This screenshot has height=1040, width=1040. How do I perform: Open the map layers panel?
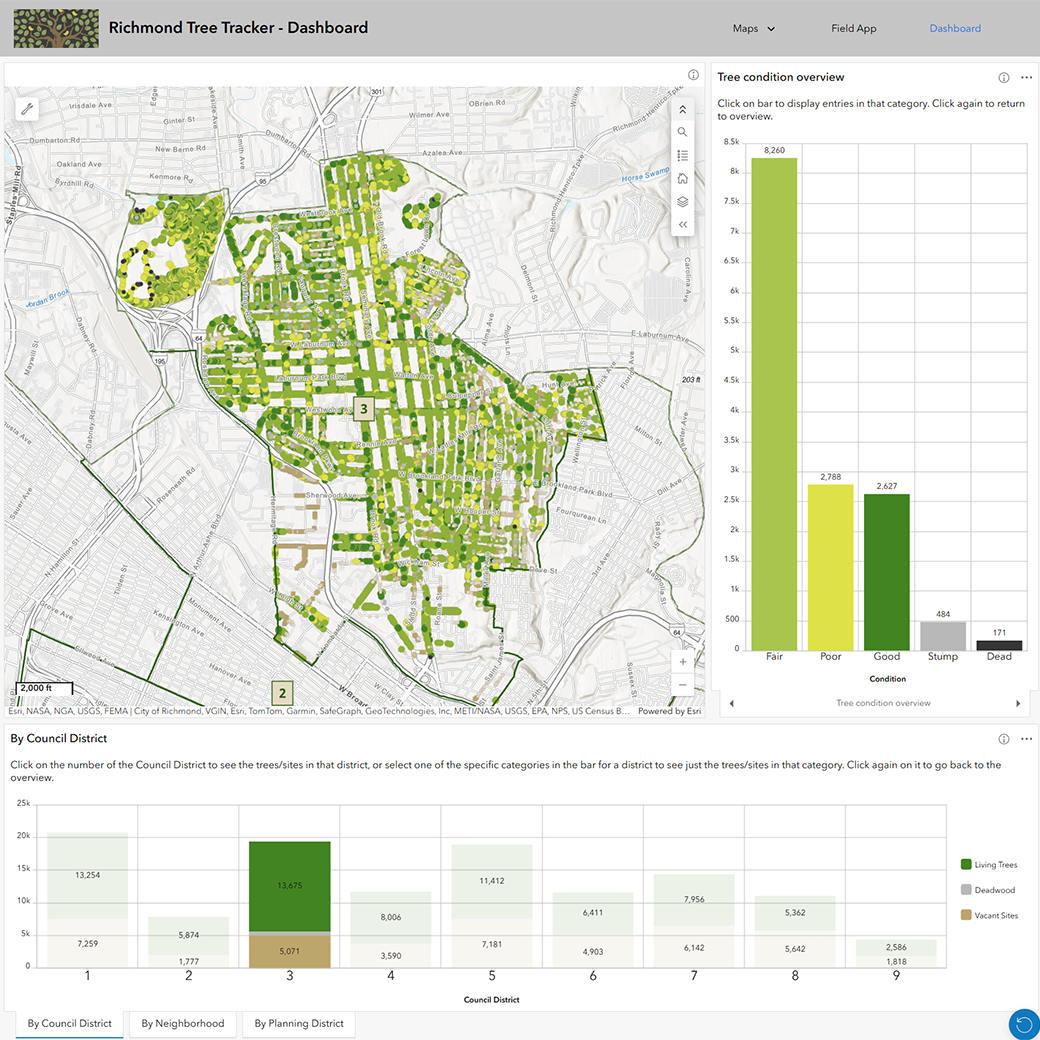[x=682, y=202]
